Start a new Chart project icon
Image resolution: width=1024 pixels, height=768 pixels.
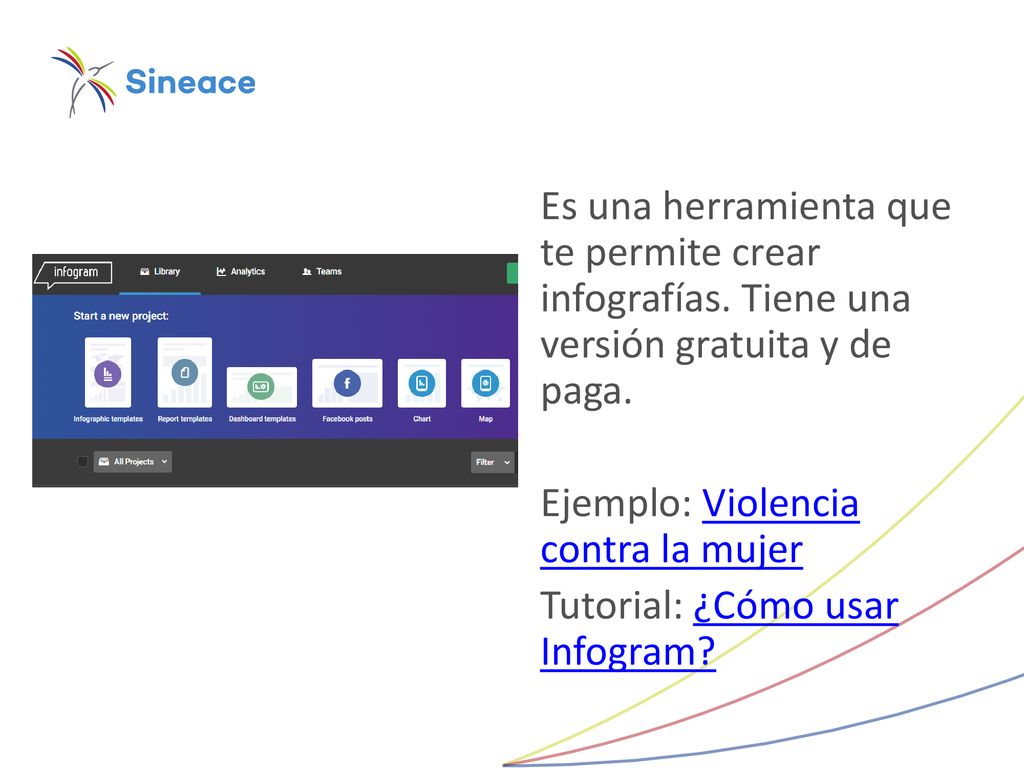click(422, 383)
